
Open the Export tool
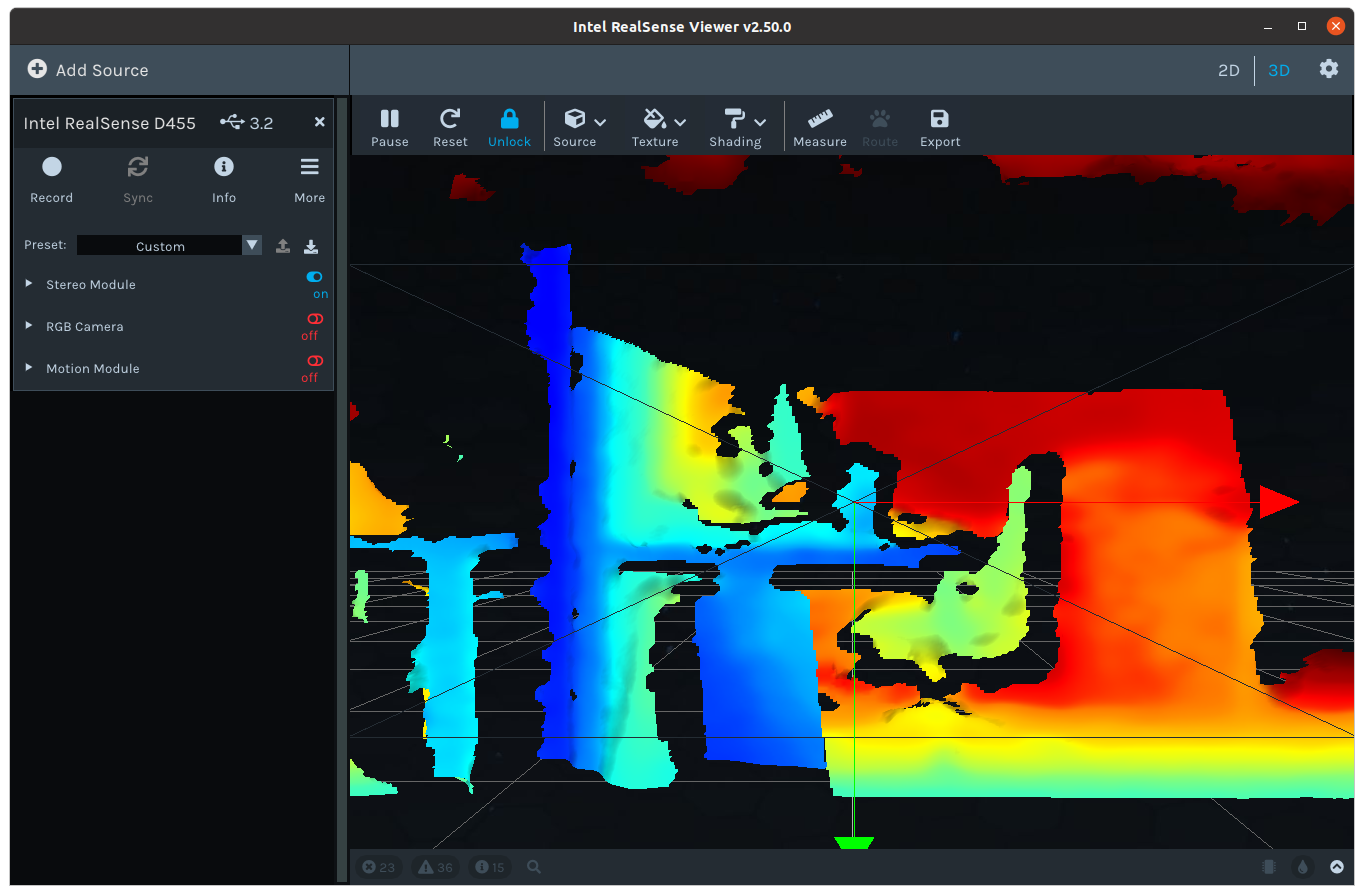[x=939, y=126]
